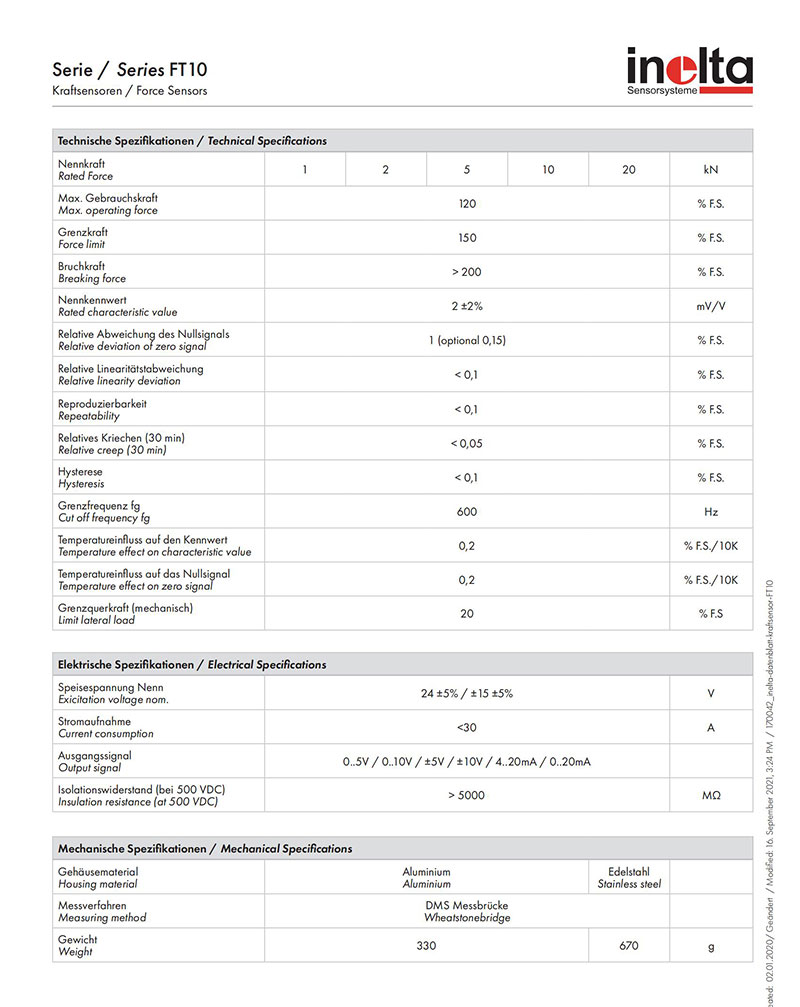
Task: Click the 'Grenzkraft Force limit' label
Action: (83, 238)
